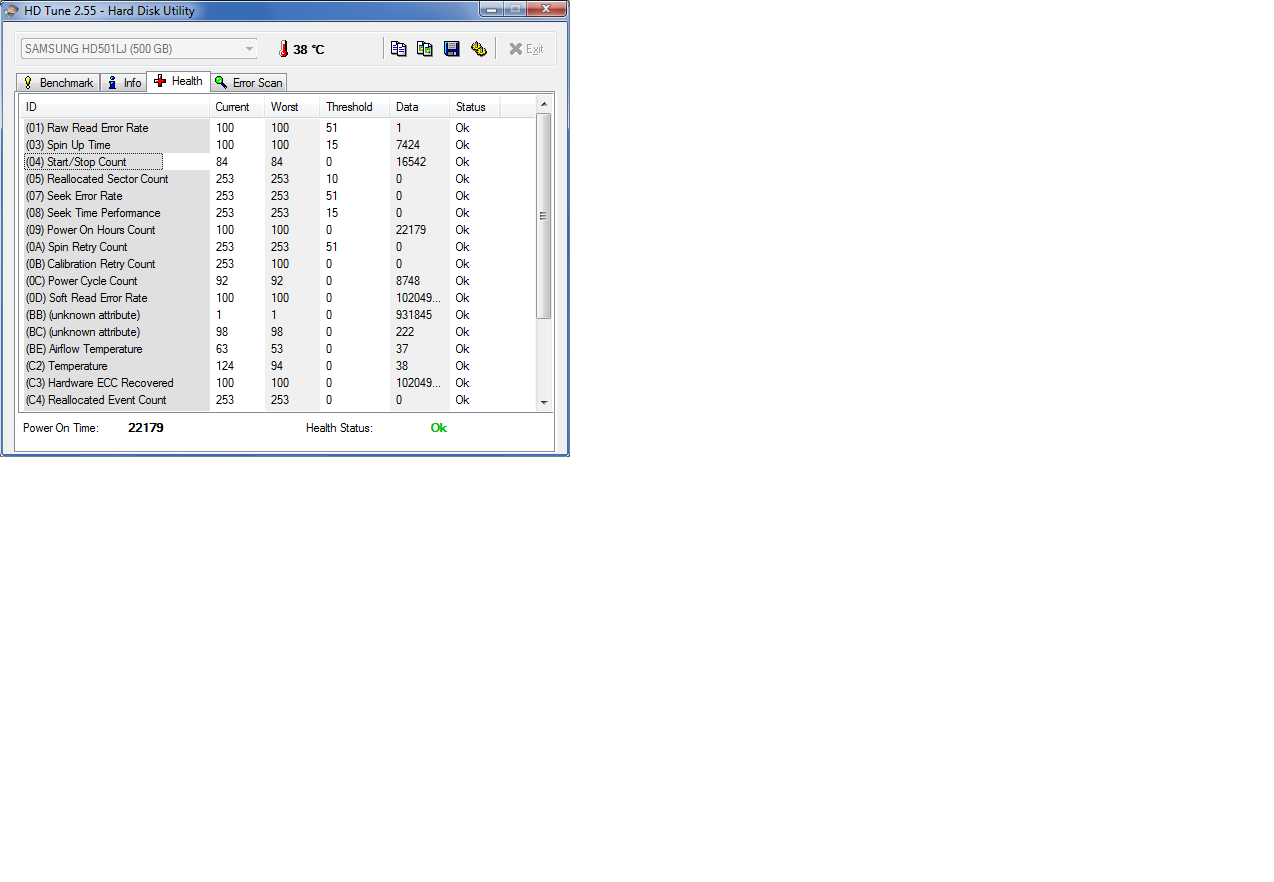1274x882 pixels.
Task: Switch to the Benchmark tab
Action: click(58, 83)
